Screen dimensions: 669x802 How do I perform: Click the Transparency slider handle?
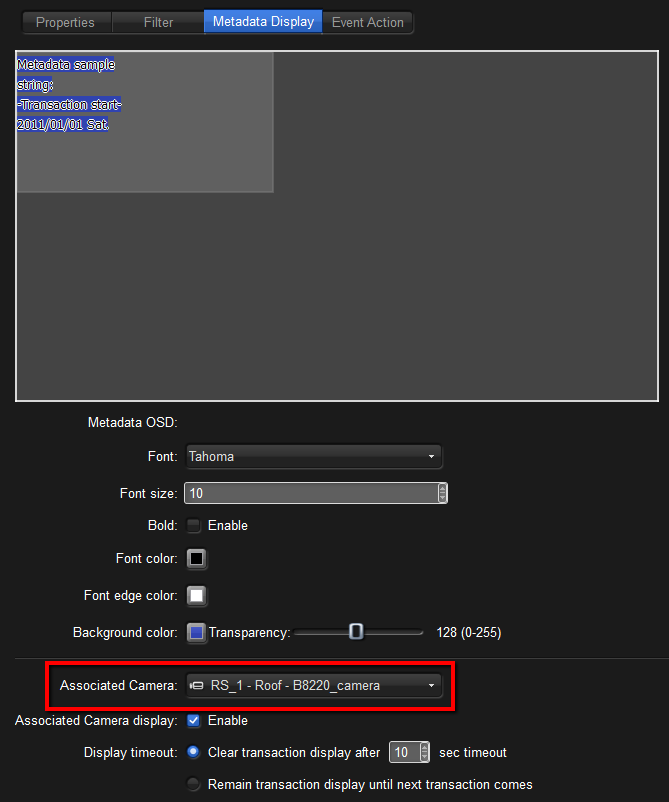[x=355, y=632]
